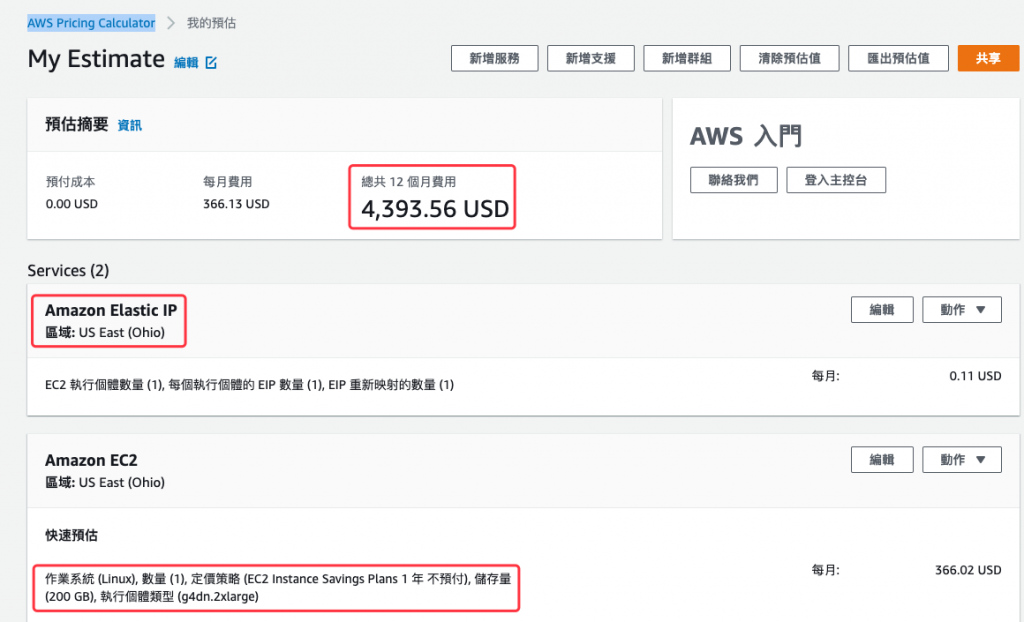Select the 366.13 USD monthly cost value

236,204
